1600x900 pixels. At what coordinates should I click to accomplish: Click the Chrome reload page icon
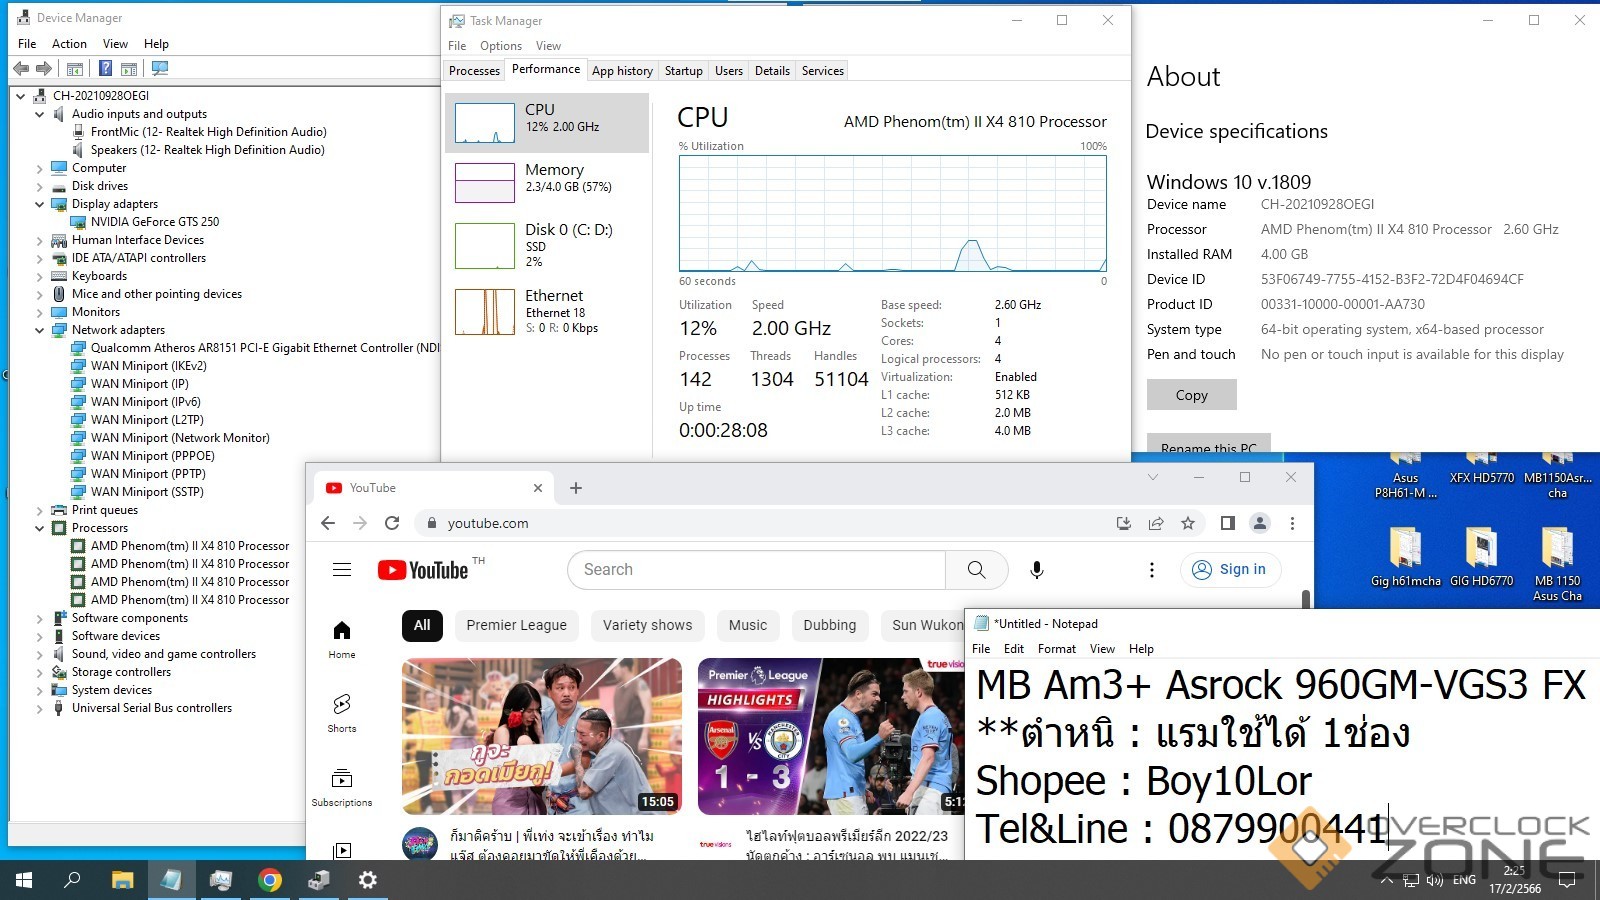click(x=392, y=523)
